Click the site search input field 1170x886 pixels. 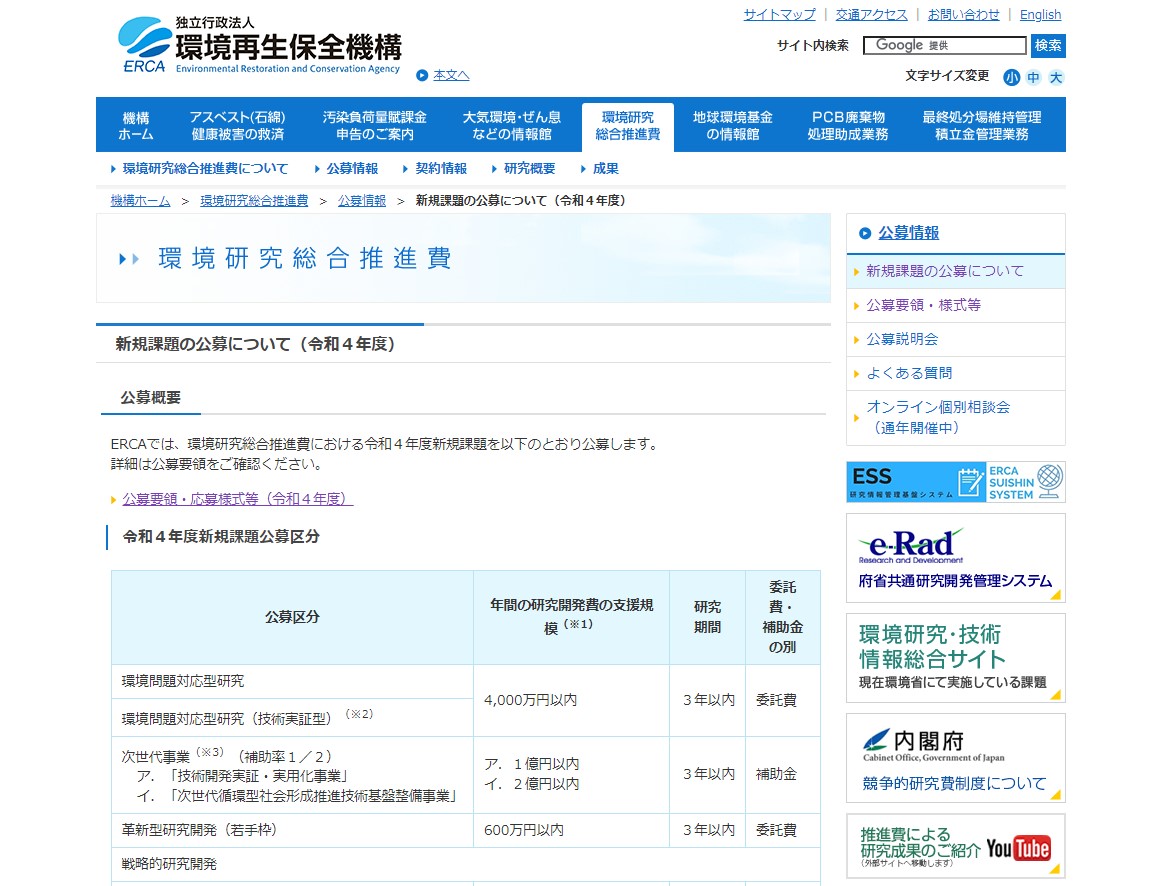click(x=945, y=46)
